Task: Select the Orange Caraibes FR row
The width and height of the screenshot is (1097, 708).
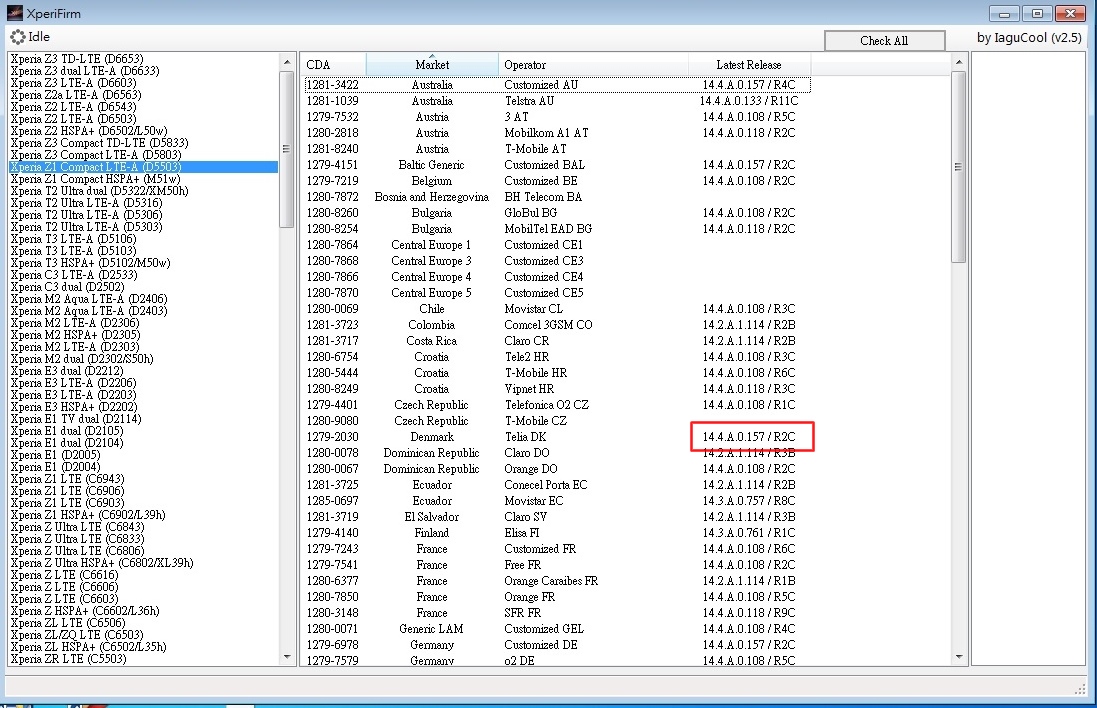Action: [x=557, y=581]
